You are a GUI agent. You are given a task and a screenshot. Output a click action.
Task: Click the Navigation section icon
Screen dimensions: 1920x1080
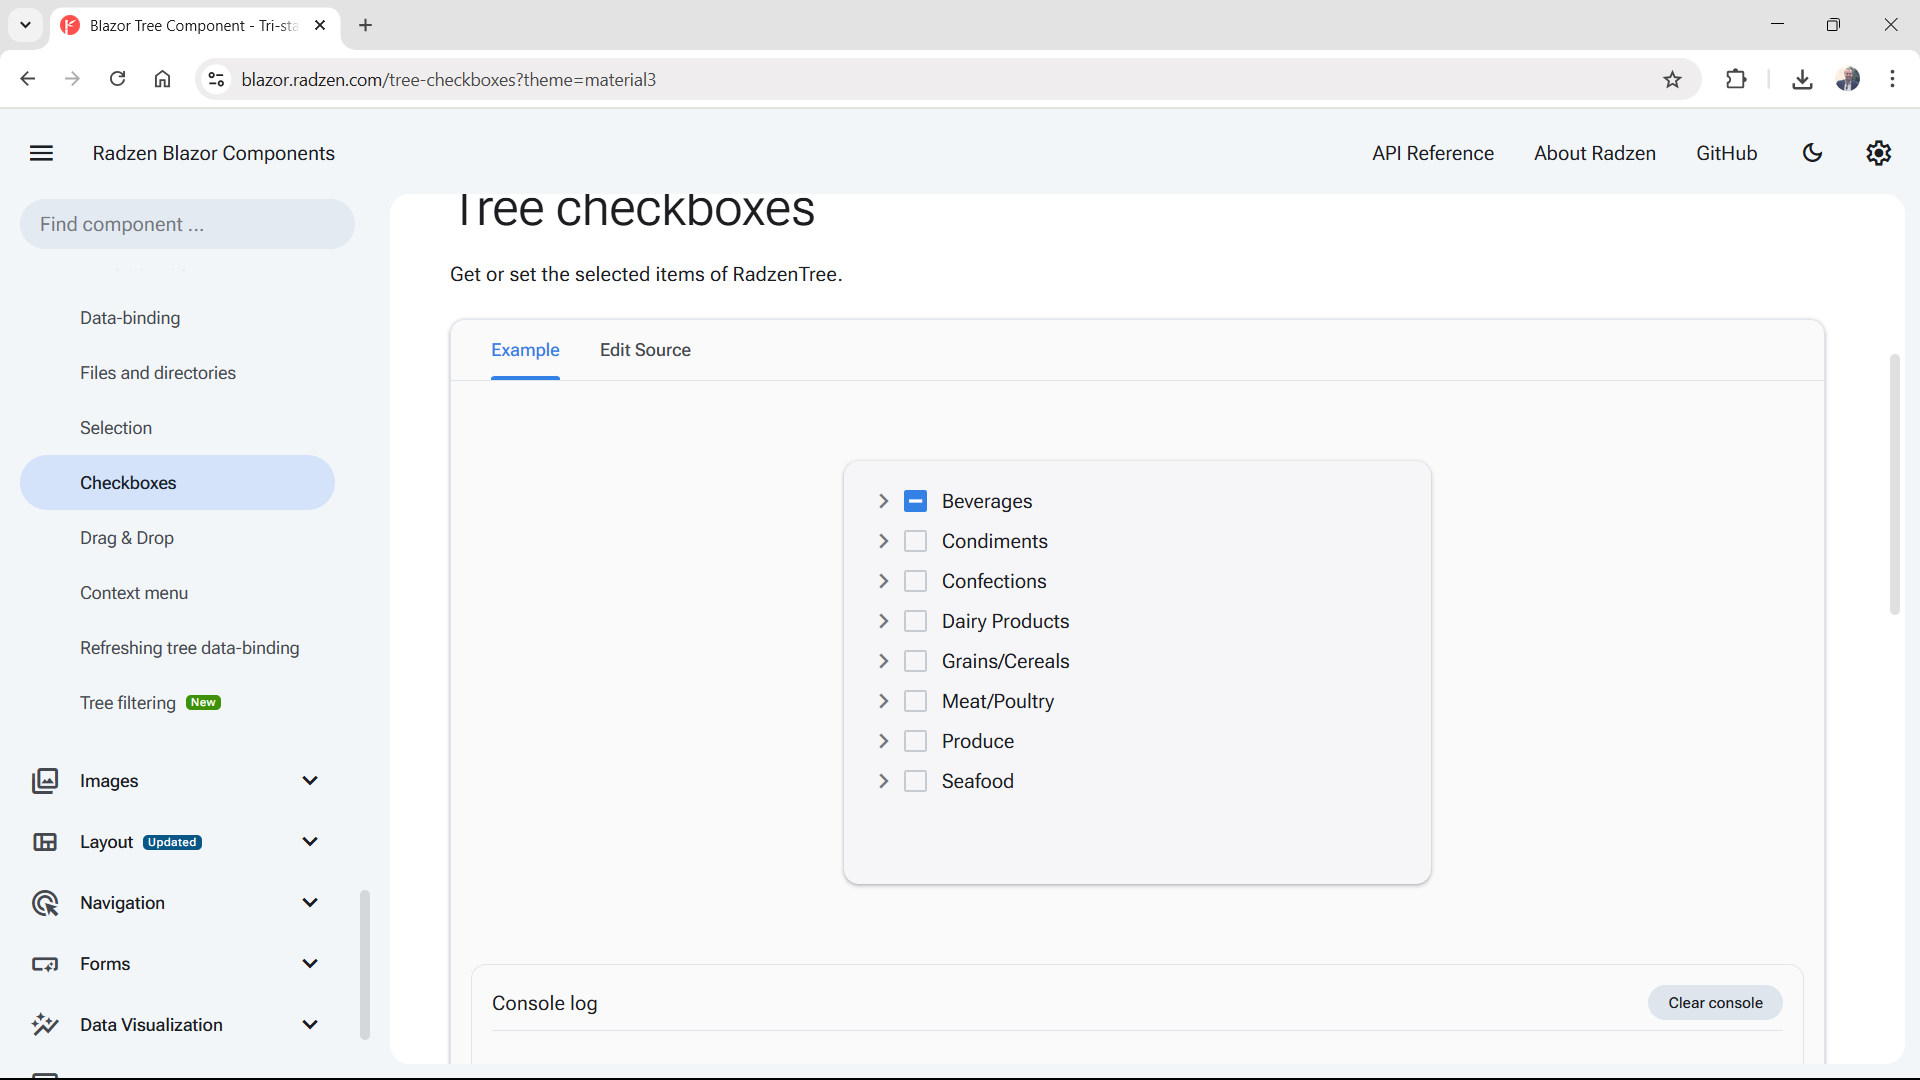pyautogui.click(x=45, y=903)
